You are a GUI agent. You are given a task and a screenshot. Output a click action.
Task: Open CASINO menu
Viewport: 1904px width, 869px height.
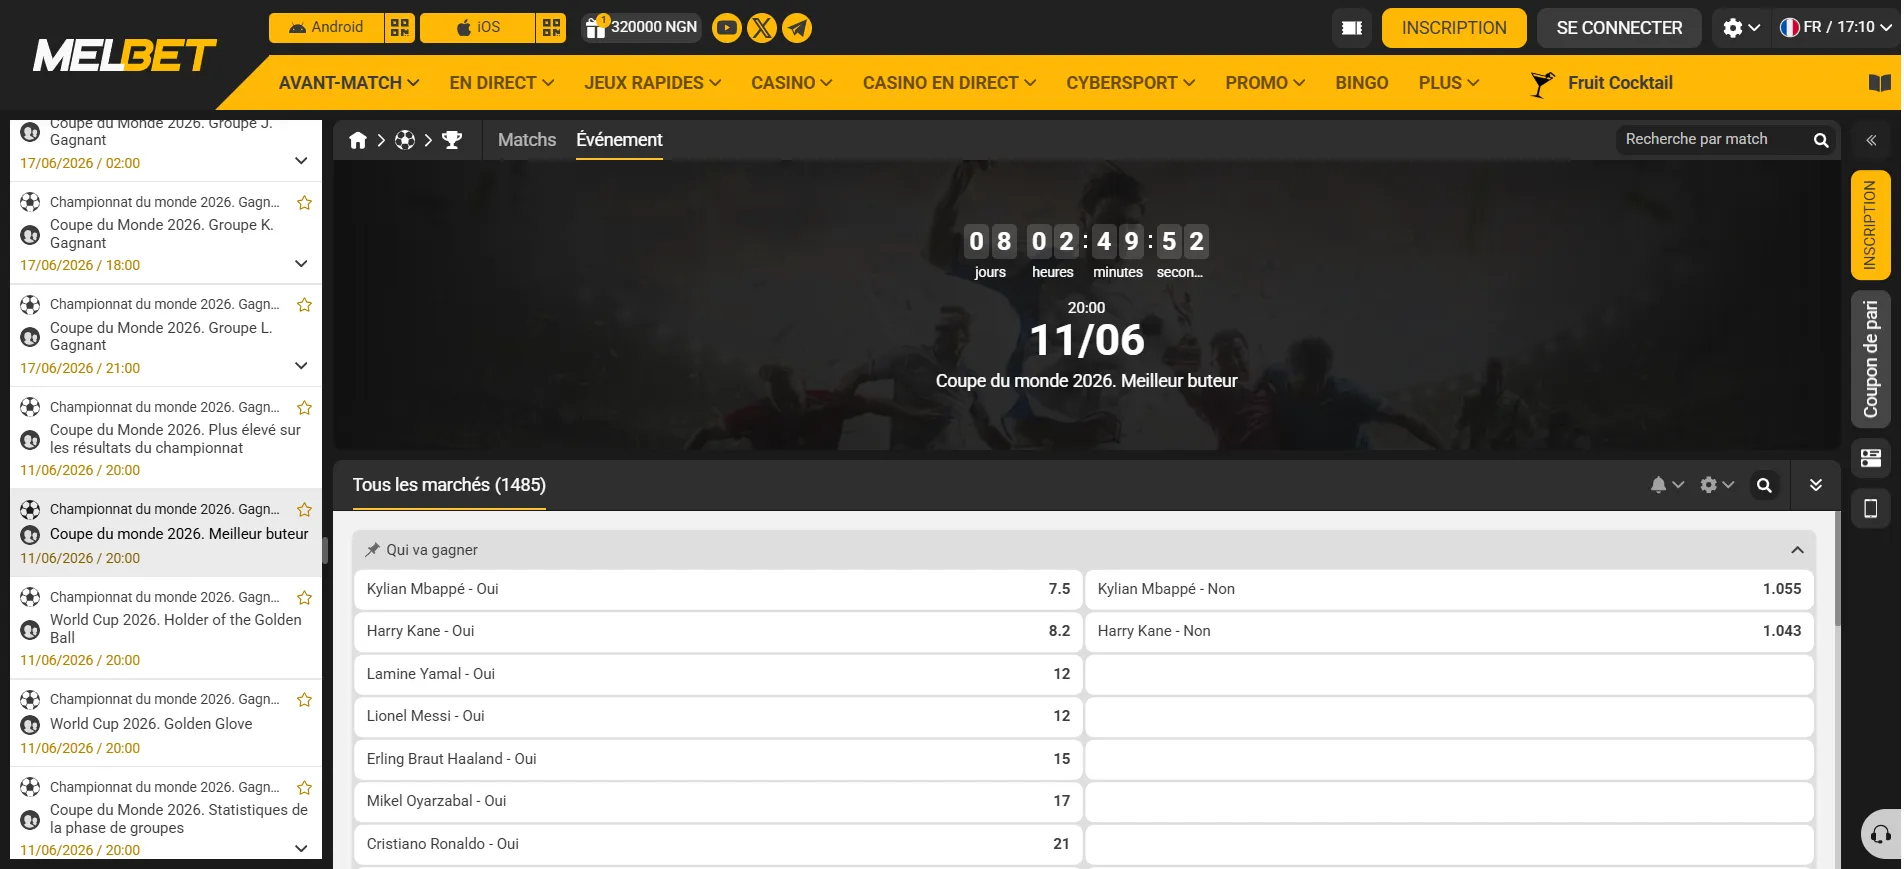pyautogui.click(x=792, y=83)
